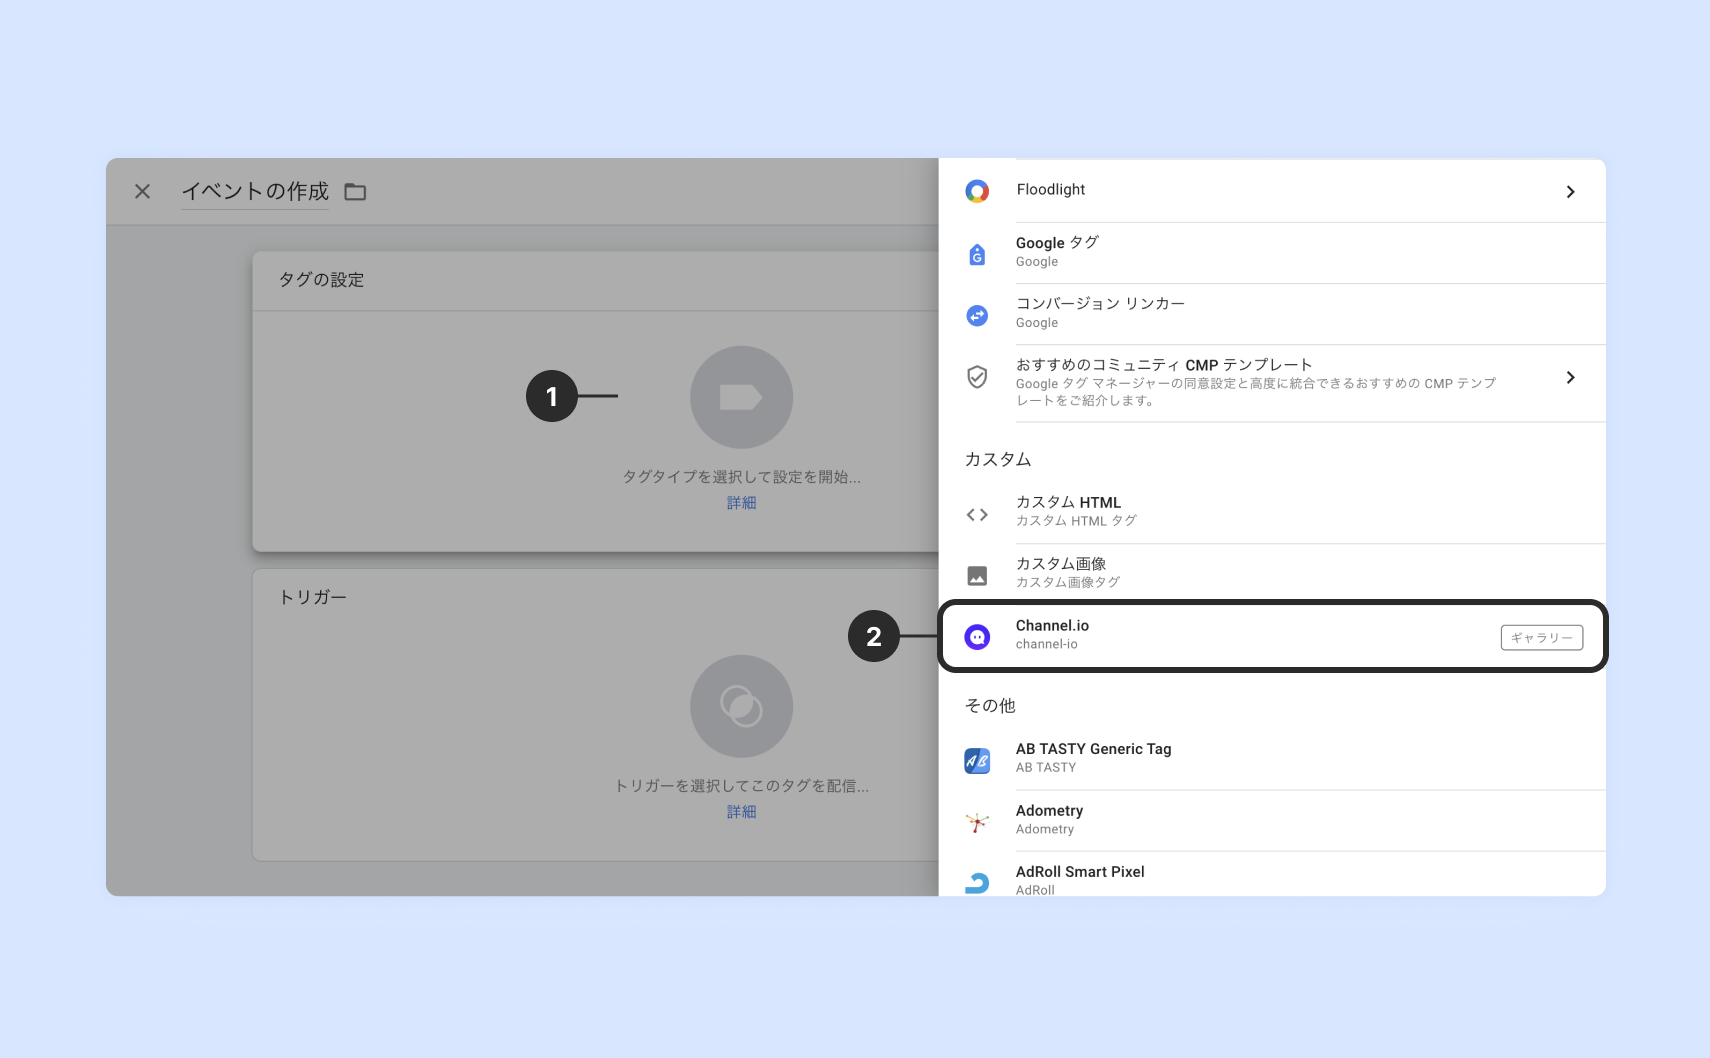Choose the Adometry tag type
This screenshot has height=1058, width=1710.
click(1272, 821)
